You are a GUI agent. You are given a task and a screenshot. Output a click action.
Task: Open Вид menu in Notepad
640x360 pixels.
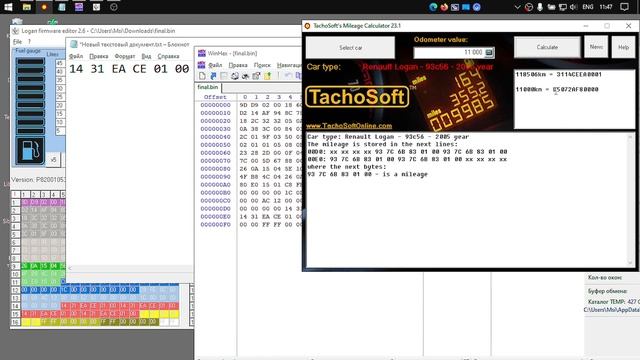click(146, 56)
